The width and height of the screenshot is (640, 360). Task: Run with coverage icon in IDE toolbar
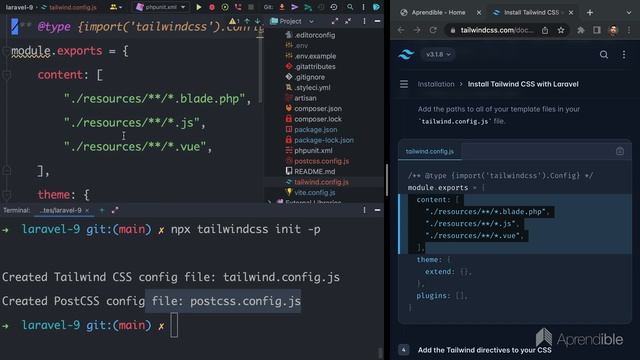tap(225, 7)
